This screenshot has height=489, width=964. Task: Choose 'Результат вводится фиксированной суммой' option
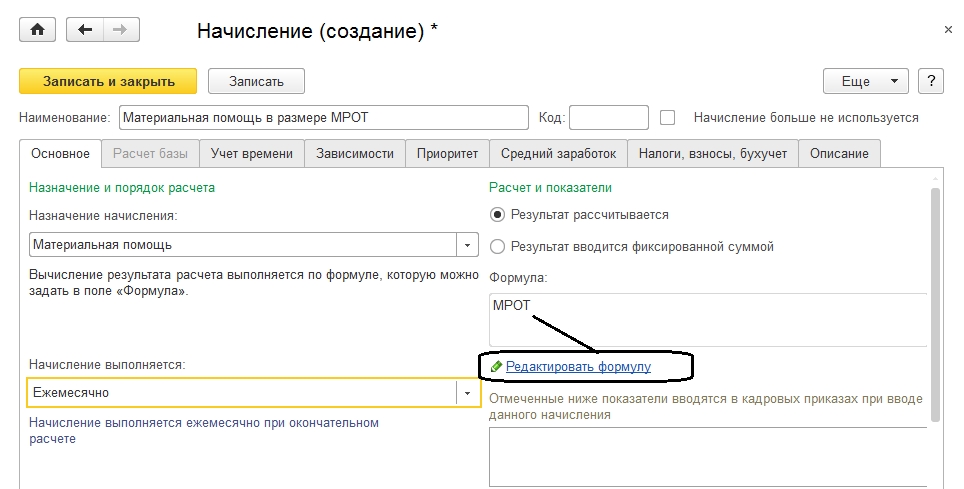pyautogui.click(x=498, y=246)
